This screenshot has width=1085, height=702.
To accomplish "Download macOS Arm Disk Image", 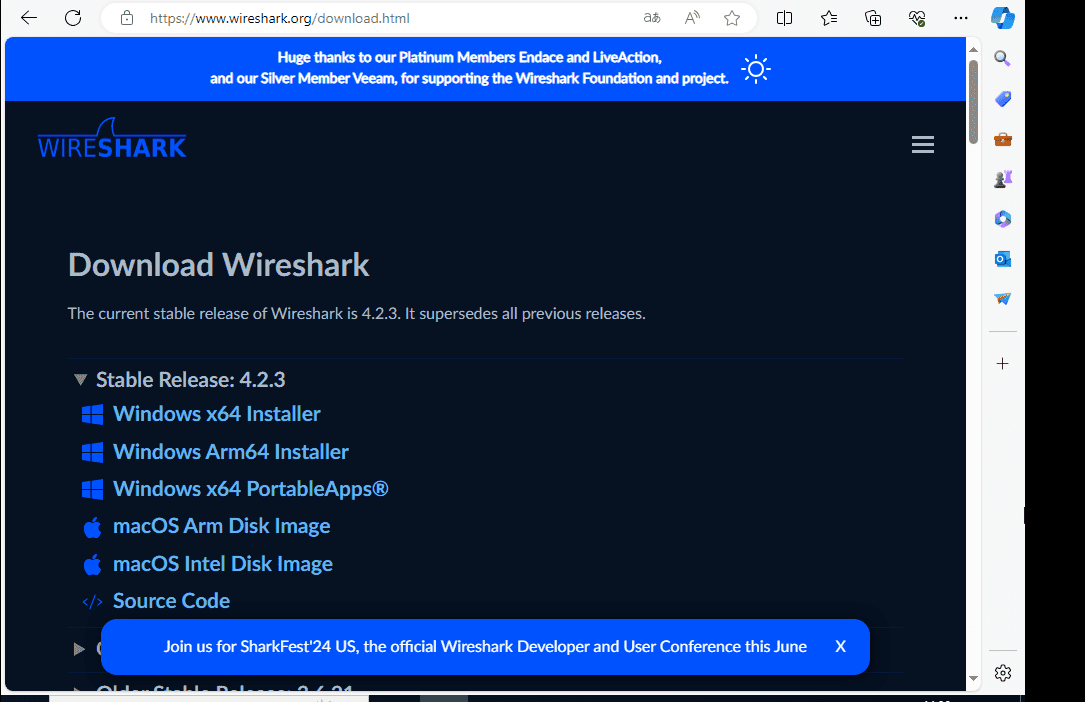I will 221,526.
